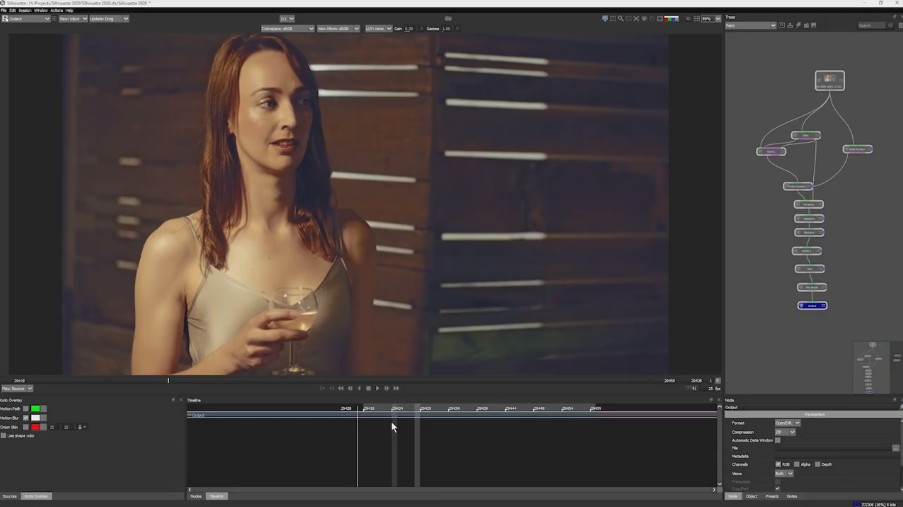Click the crossed-arrows fit viewer icon
Viewport: 903px width, 507px height.
click(x=636, y=18)
